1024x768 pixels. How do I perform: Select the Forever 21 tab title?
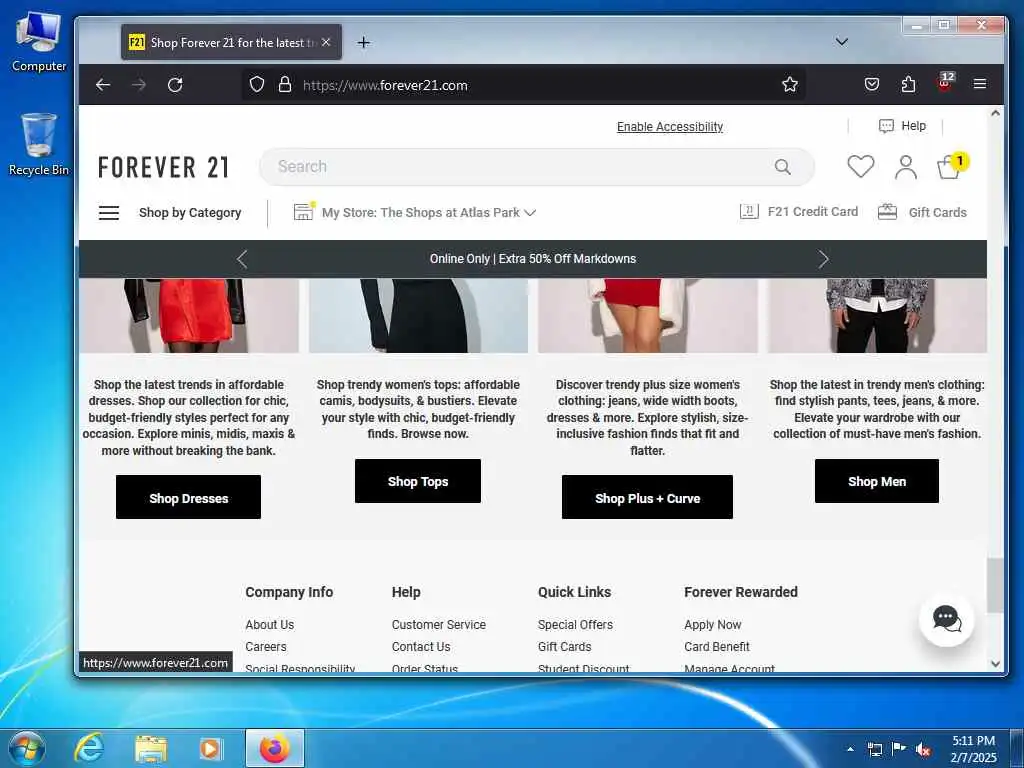(232, 42)
